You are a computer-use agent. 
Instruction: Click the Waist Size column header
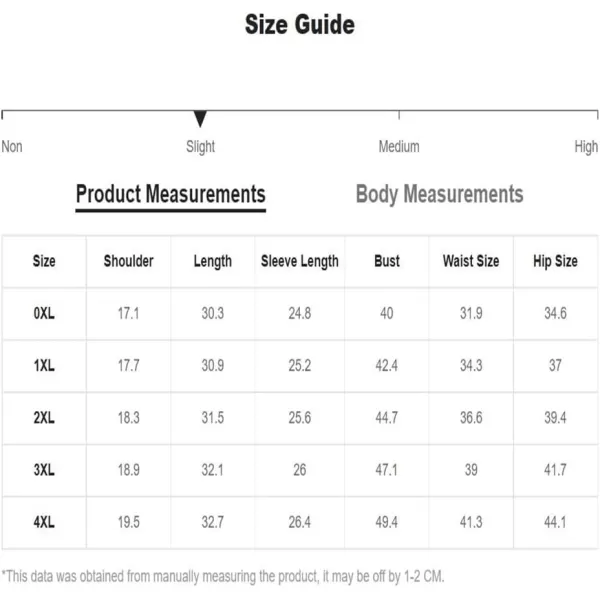pyautogui.click(x=471, y=261)
